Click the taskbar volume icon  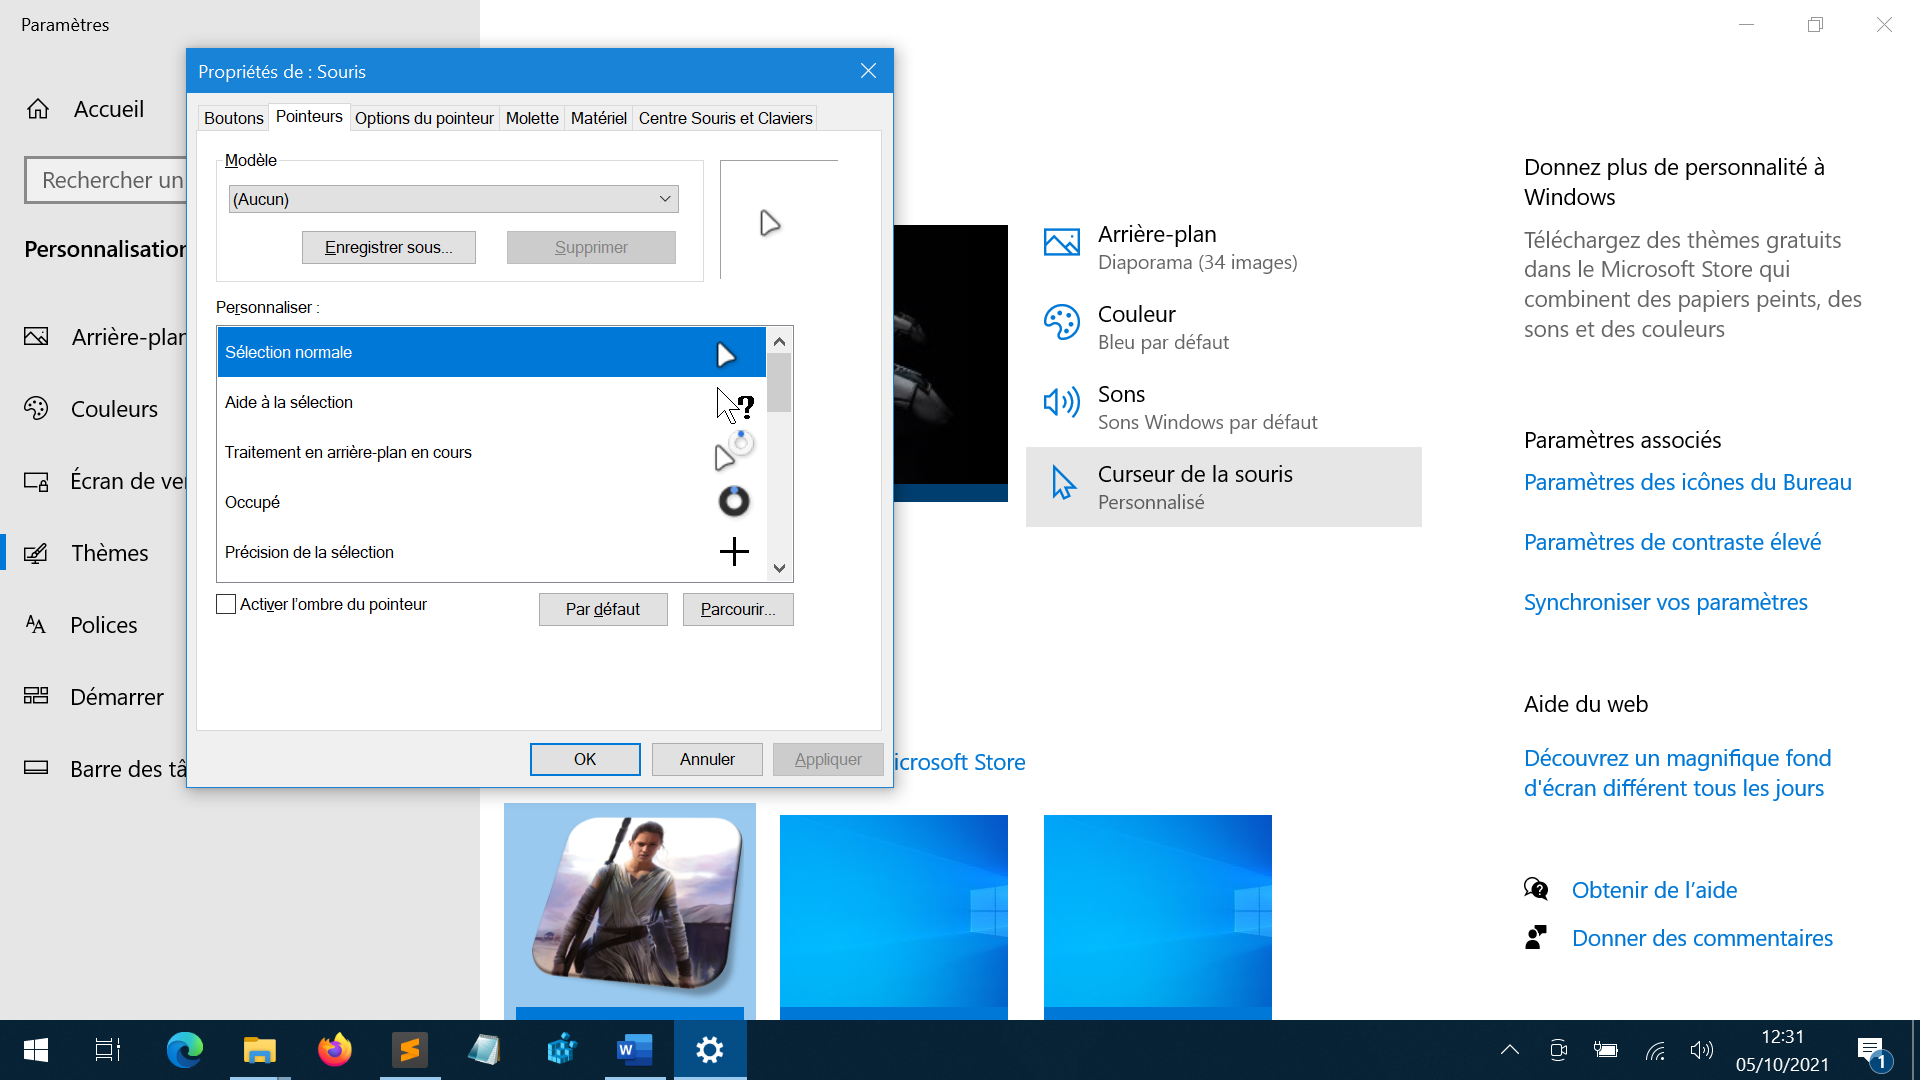pos(1701,1050)
